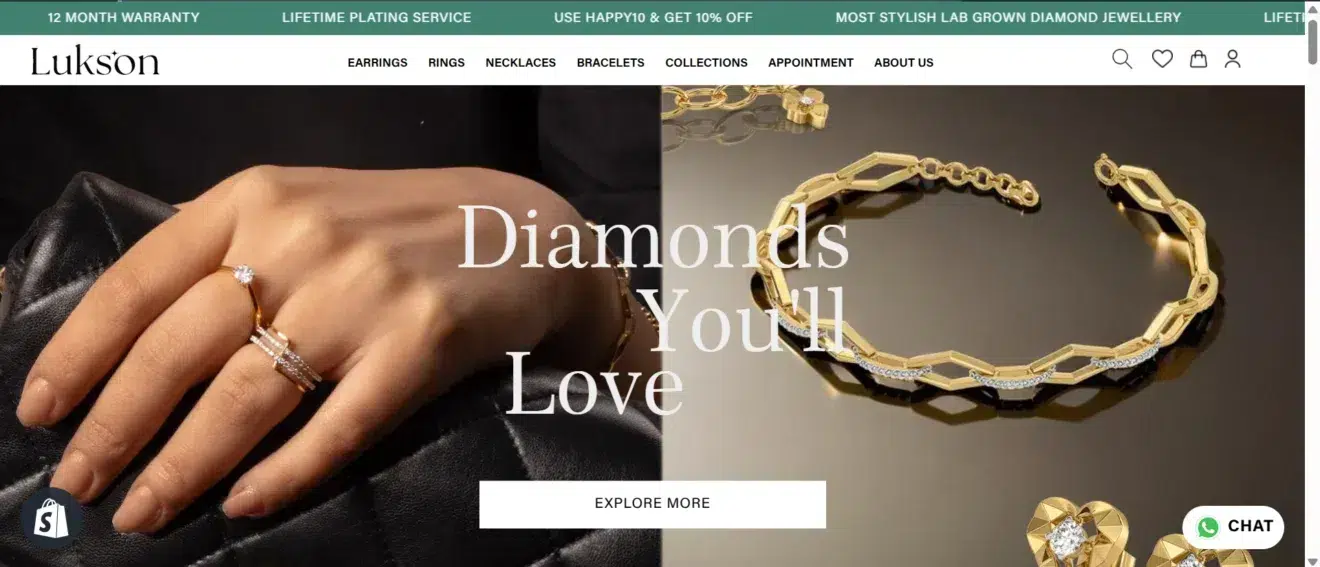Open the RINGS menu
This screenshot has width=1320, height=567.
point(446,62)
